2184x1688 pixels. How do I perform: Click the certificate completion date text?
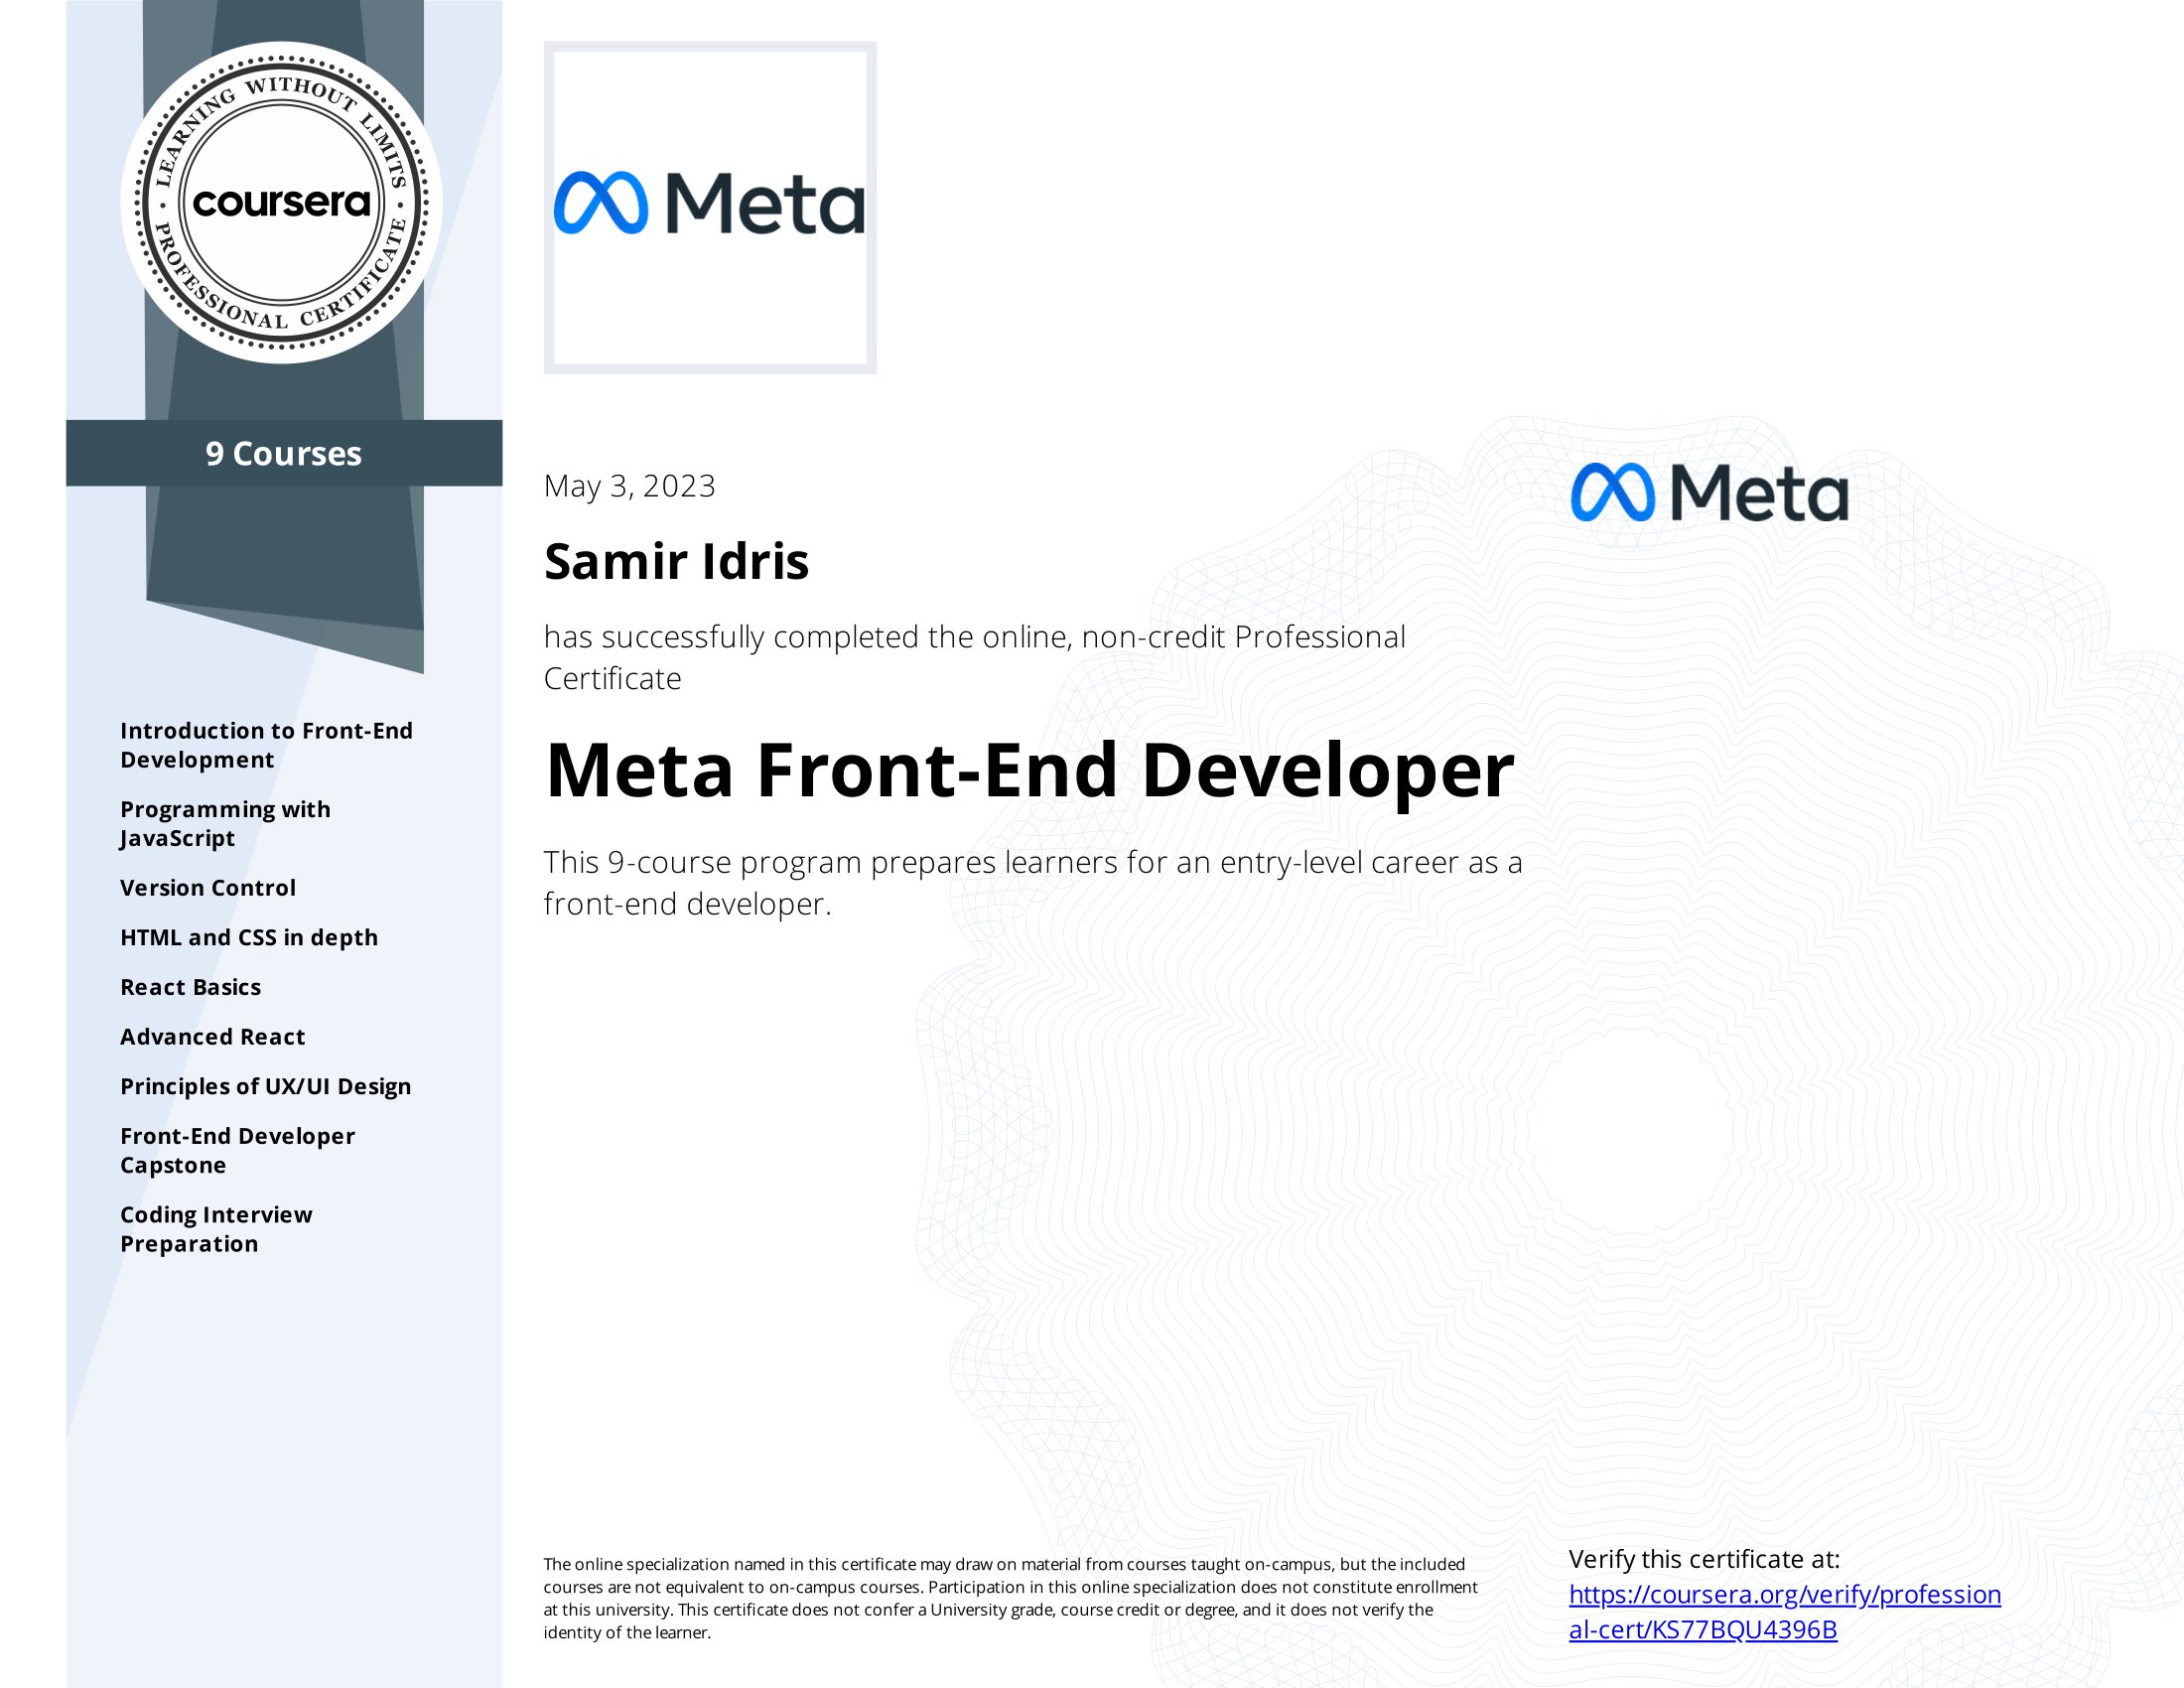click(x=627, y=485)
